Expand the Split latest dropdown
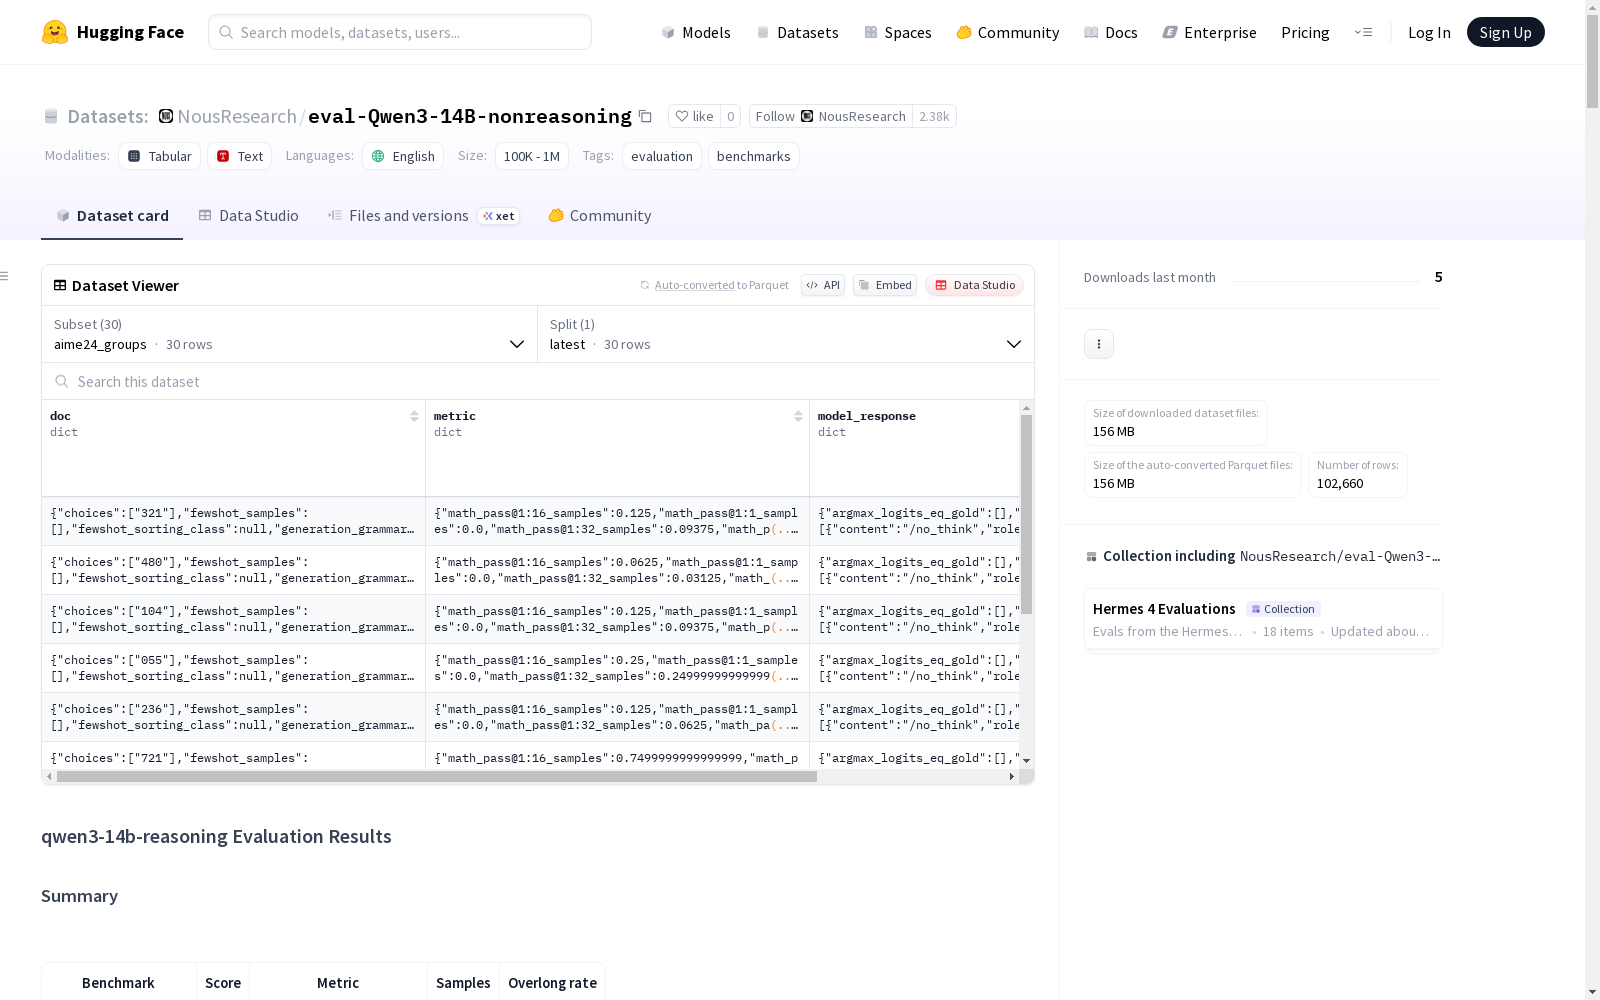1600x1000 pixels. [786, 334]
